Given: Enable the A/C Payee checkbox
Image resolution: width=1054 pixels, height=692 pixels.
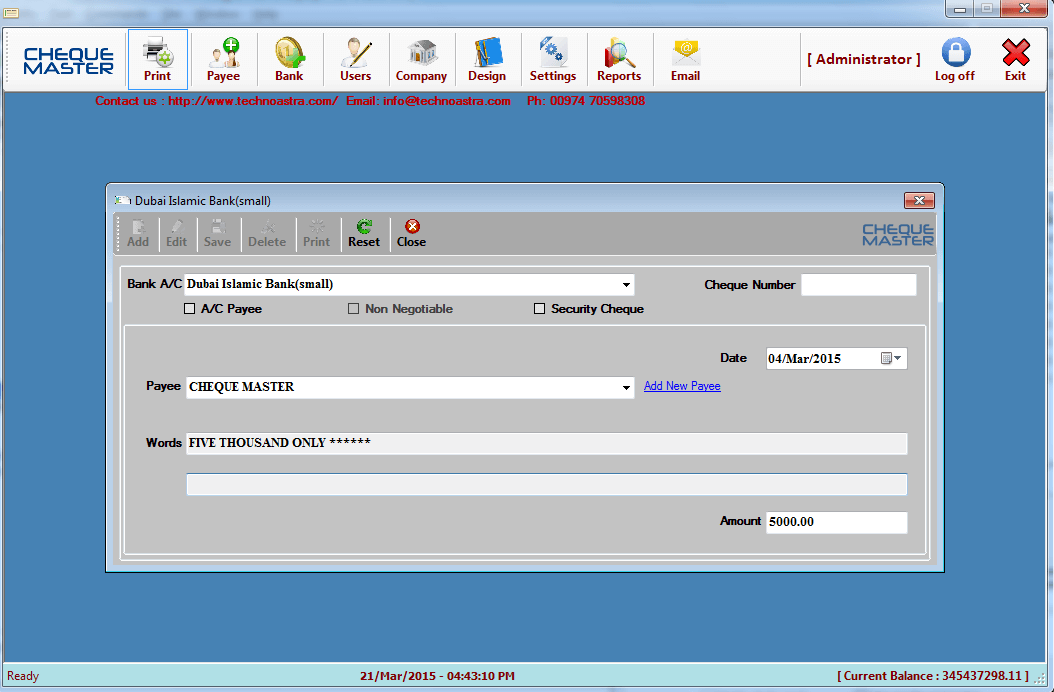Looking at the screenshot, I should tap(190, 309).
